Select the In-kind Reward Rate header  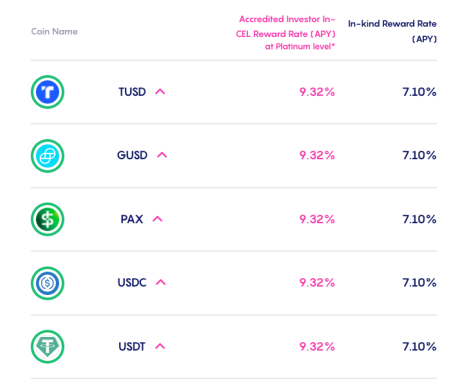[x=392, y=31]
